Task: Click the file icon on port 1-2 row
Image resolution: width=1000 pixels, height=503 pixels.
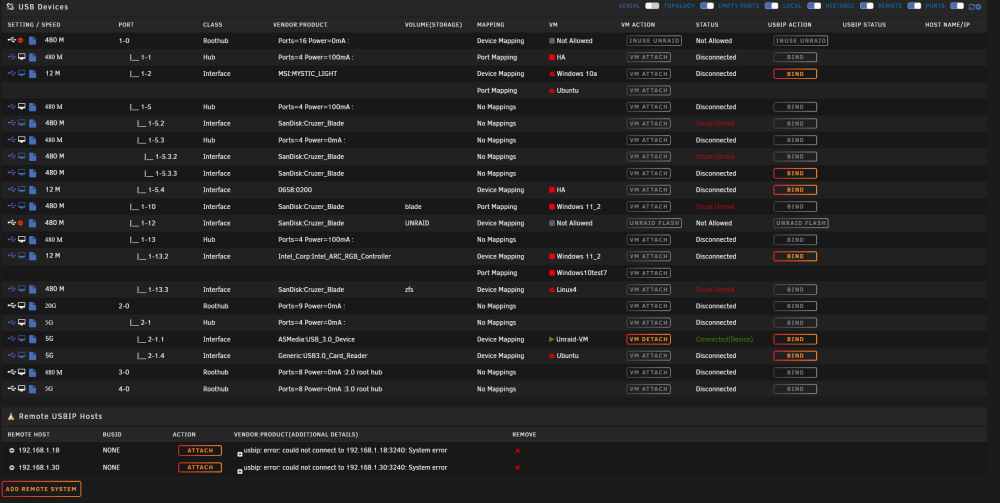Action: coord(33,74)
